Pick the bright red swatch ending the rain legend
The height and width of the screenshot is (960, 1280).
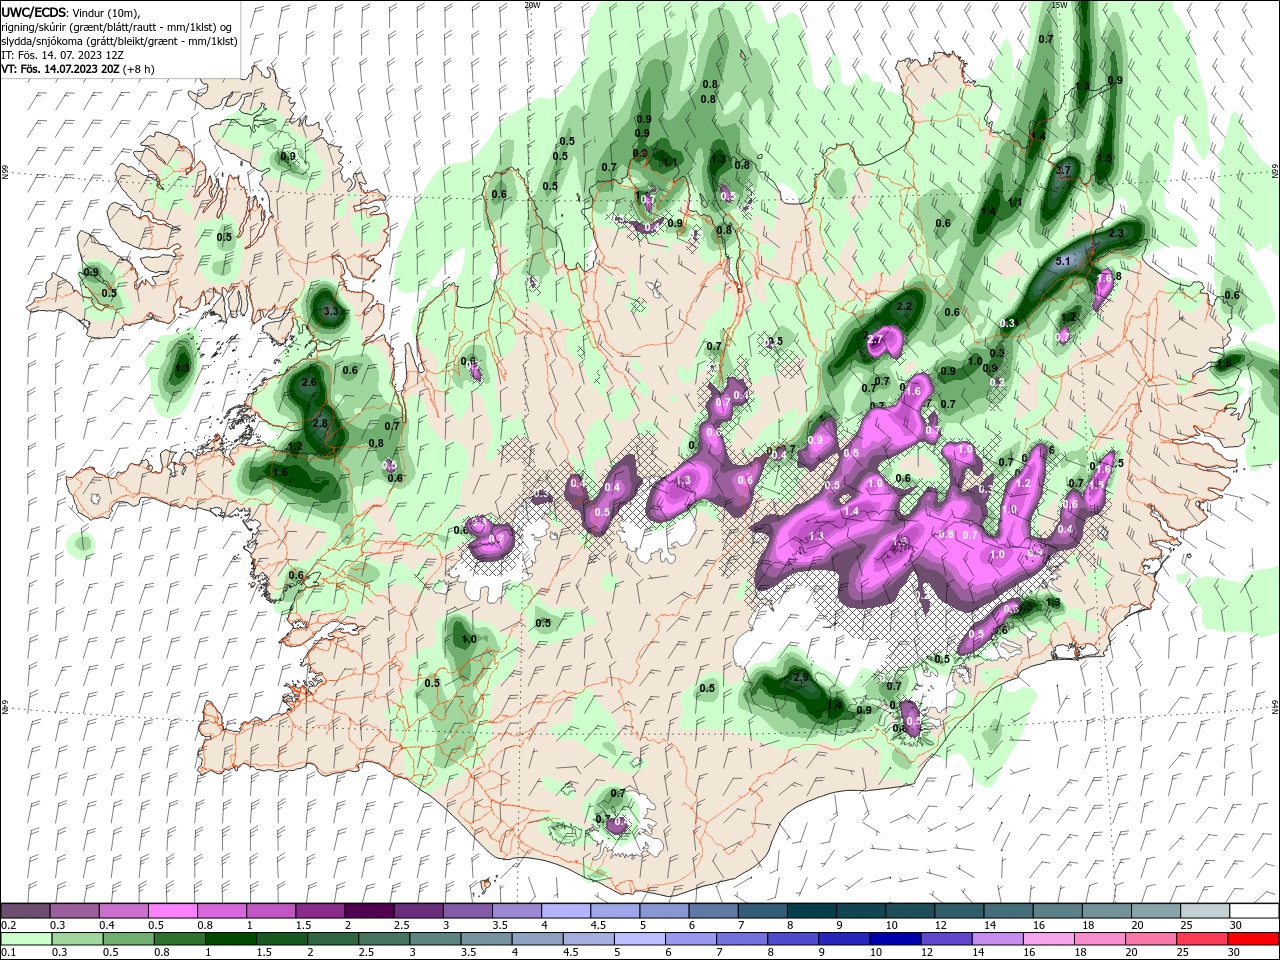(x=1255, y=939)
